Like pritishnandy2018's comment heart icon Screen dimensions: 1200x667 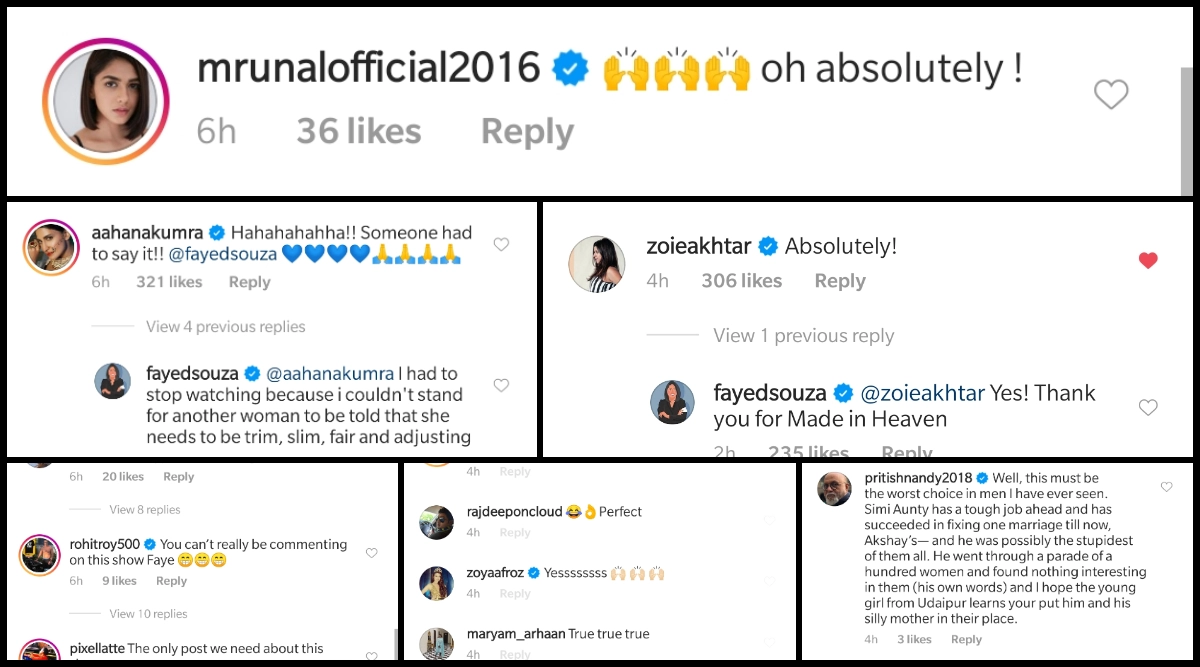click(1166, 487)
